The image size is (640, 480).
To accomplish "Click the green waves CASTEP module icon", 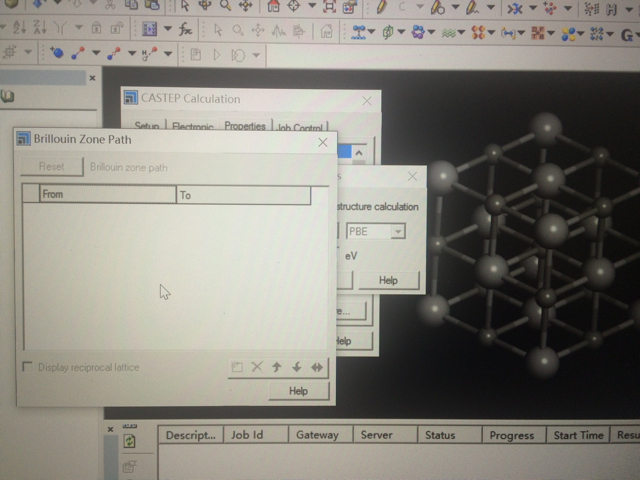I will pyautogui.click(x=449, y=33).
